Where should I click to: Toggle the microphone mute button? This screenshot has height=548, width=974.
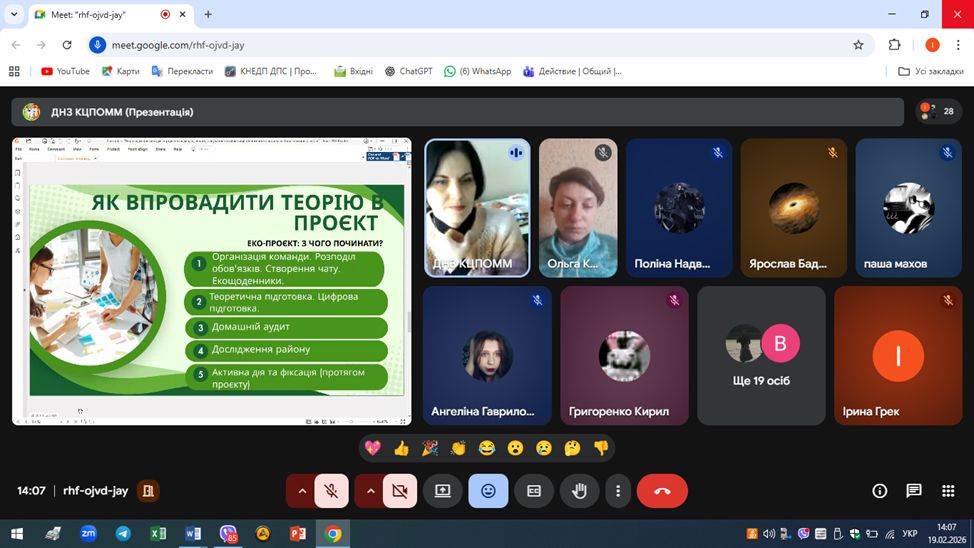point(331,491)
